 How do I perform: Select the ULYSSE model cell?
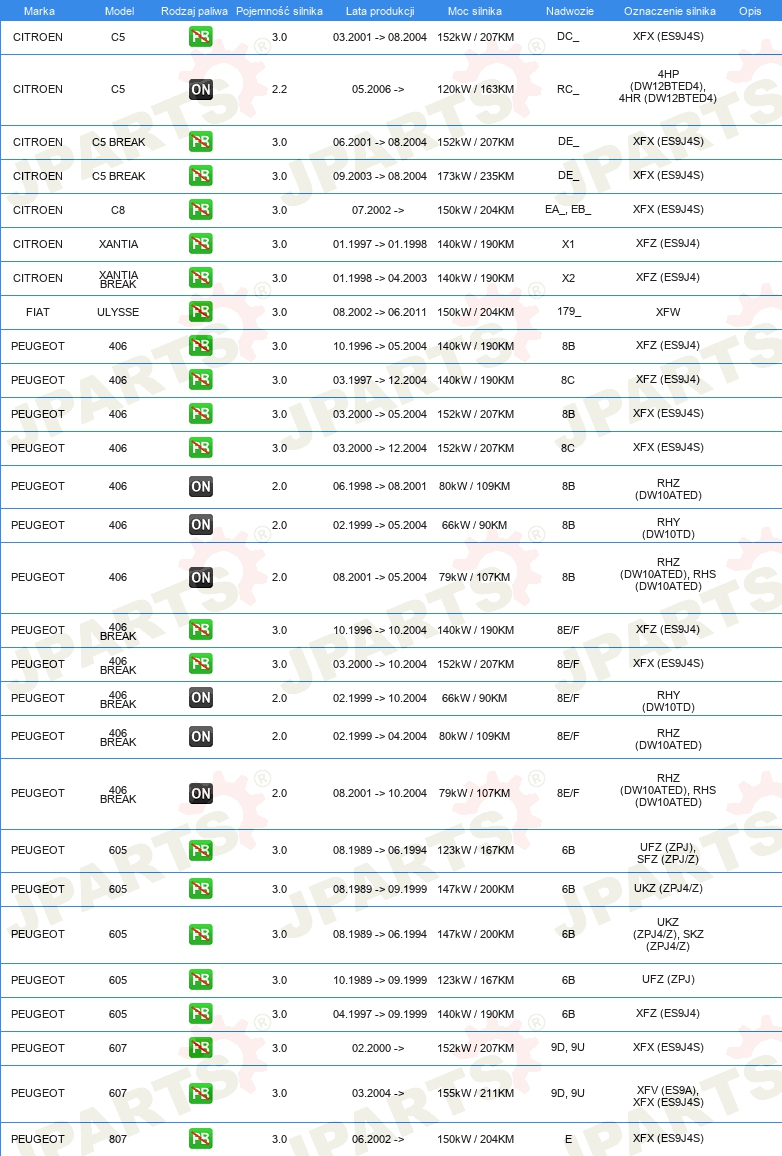click(118, 312)
